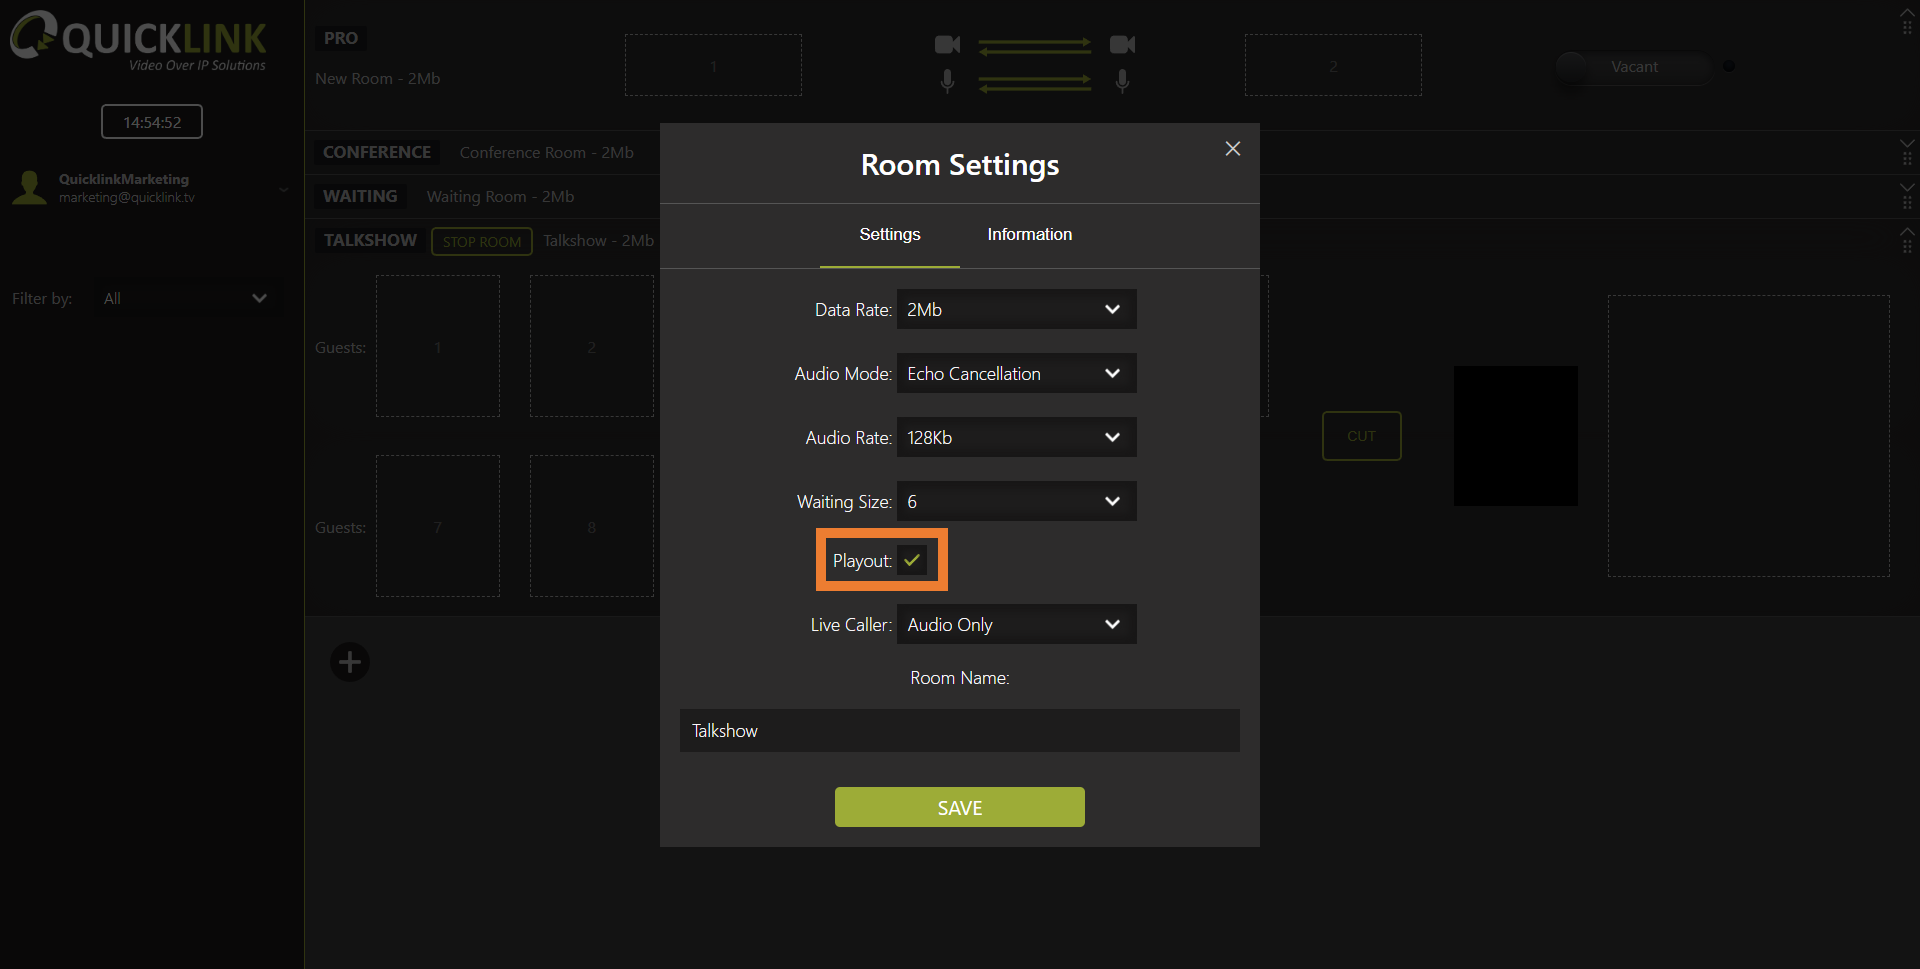Select the Settings tab
1920x969 pixels.
point(889,235)
